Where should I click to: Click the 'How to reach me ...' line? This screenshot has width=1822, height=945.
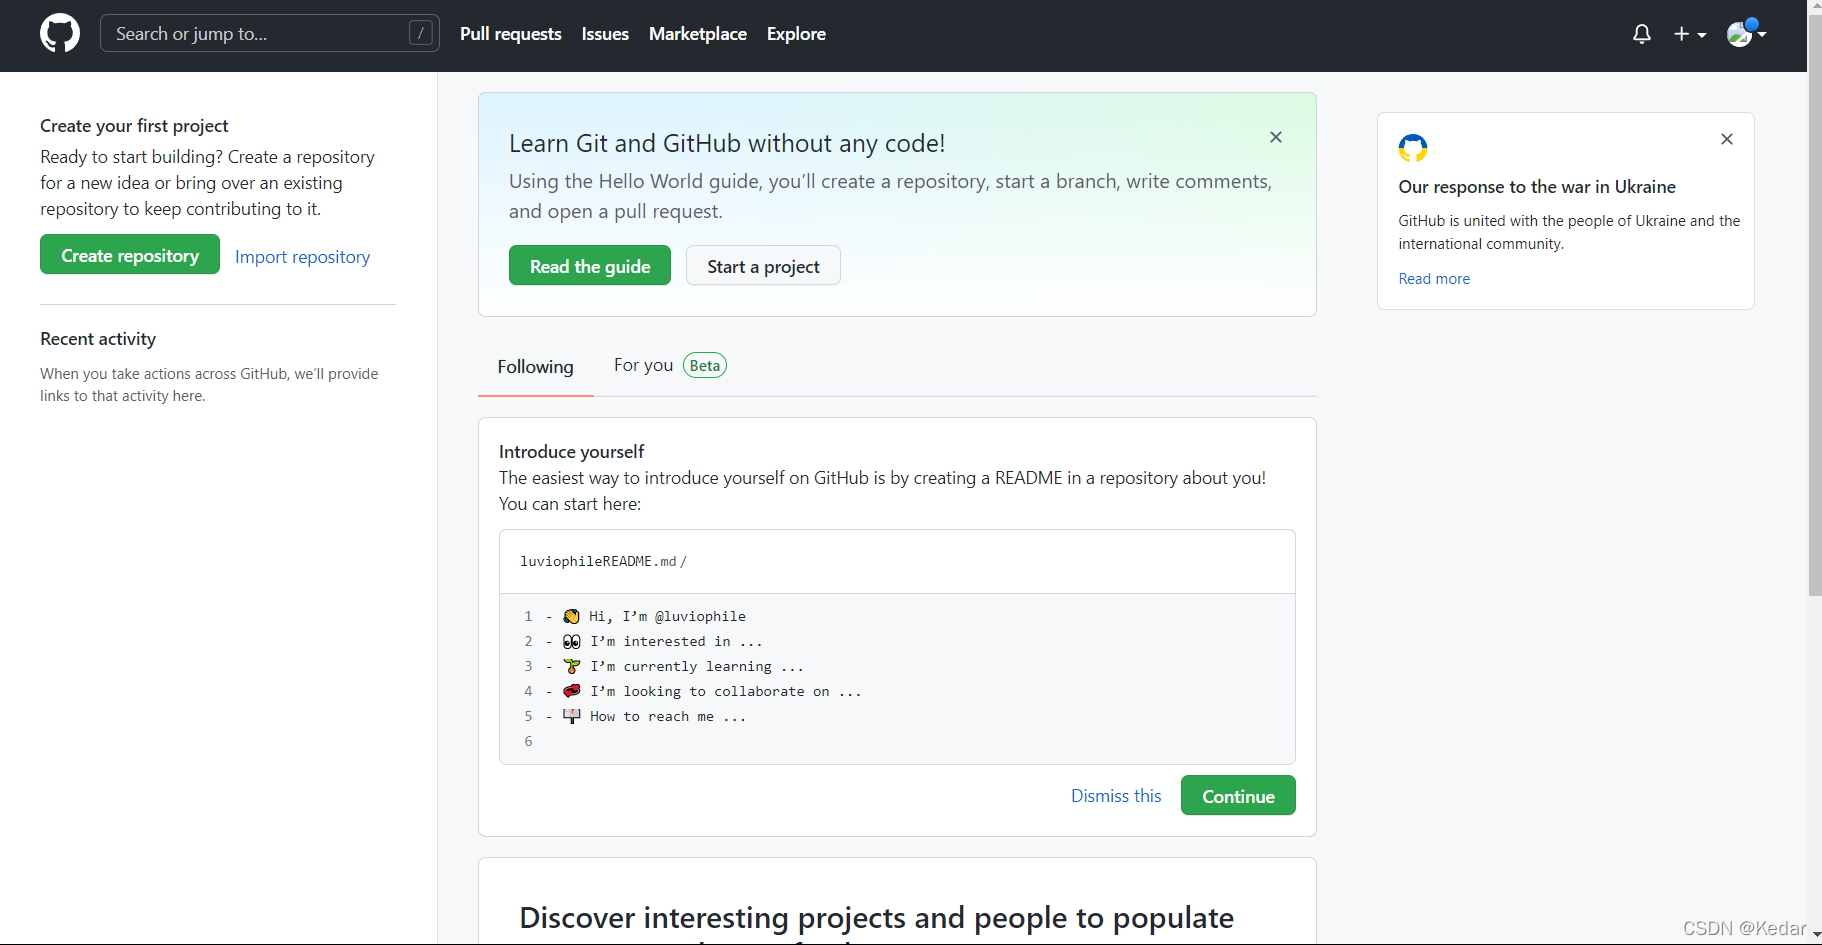[668, 716]
